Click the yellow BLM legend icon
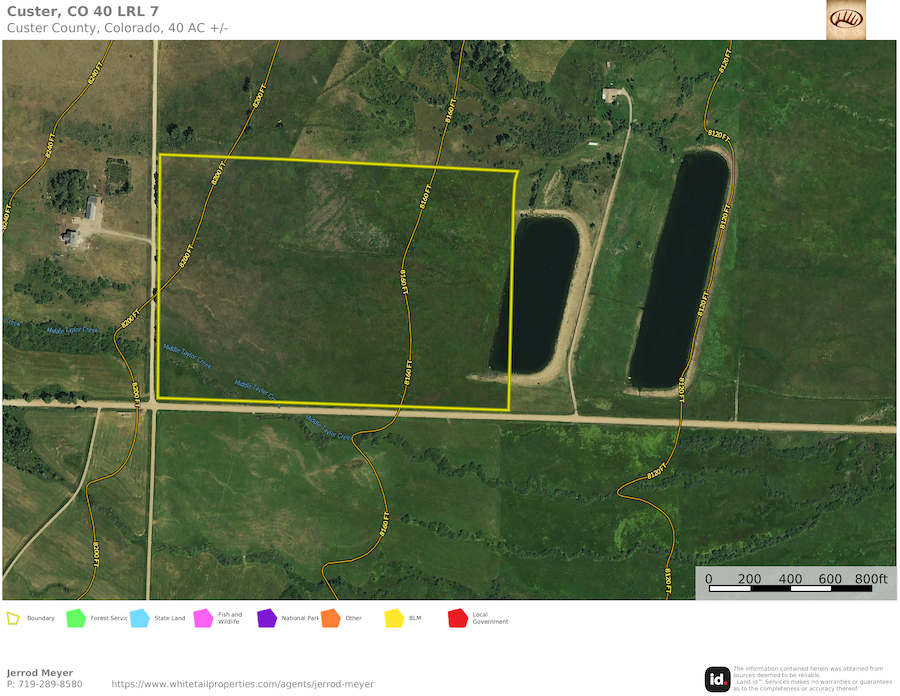Screen dimensions: 900x696 click(394, 618)
